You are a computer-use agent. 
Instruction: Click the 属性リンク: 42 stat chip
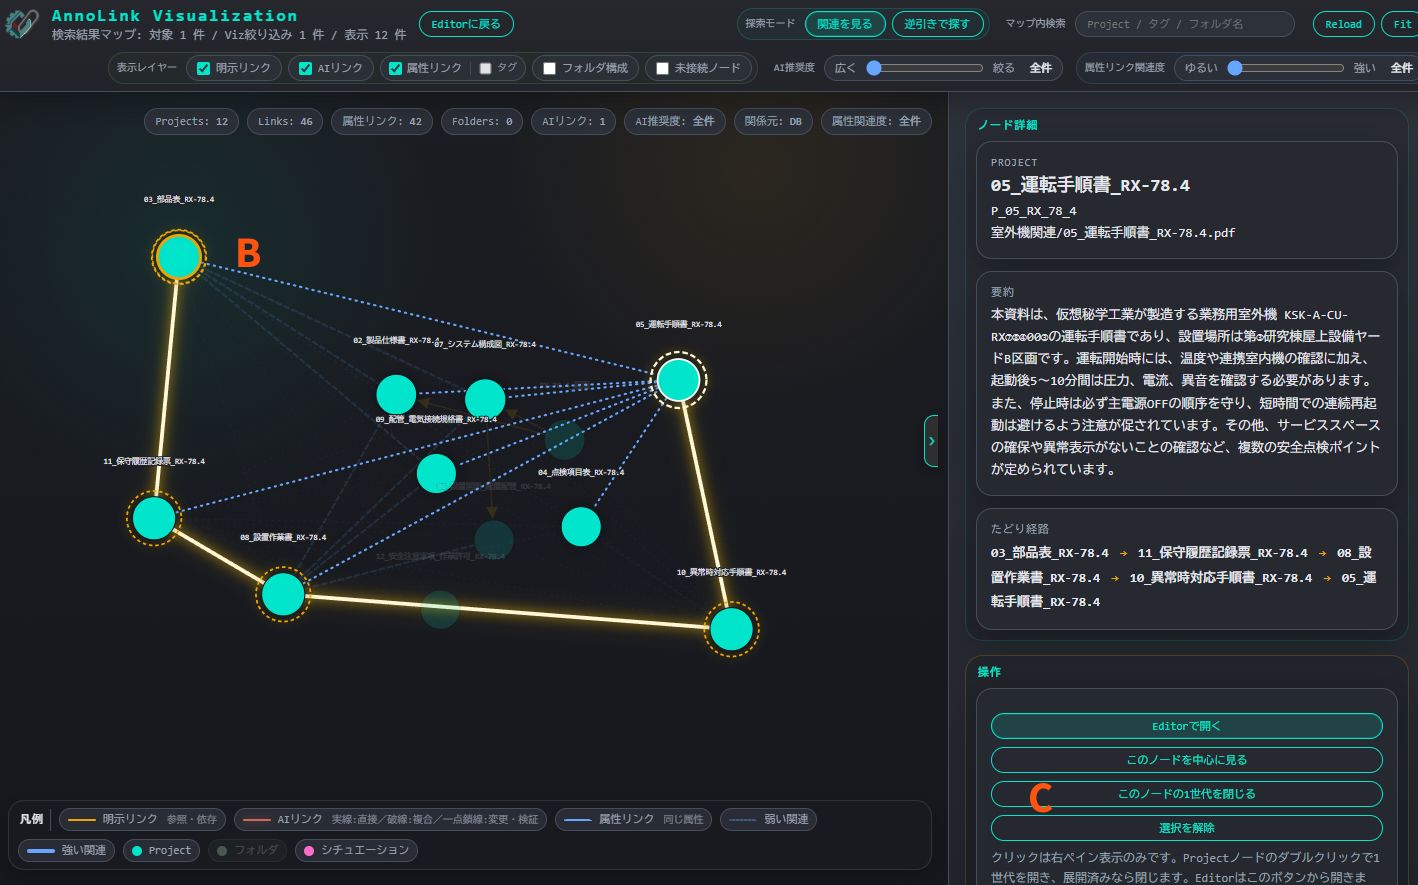(382, 121)
